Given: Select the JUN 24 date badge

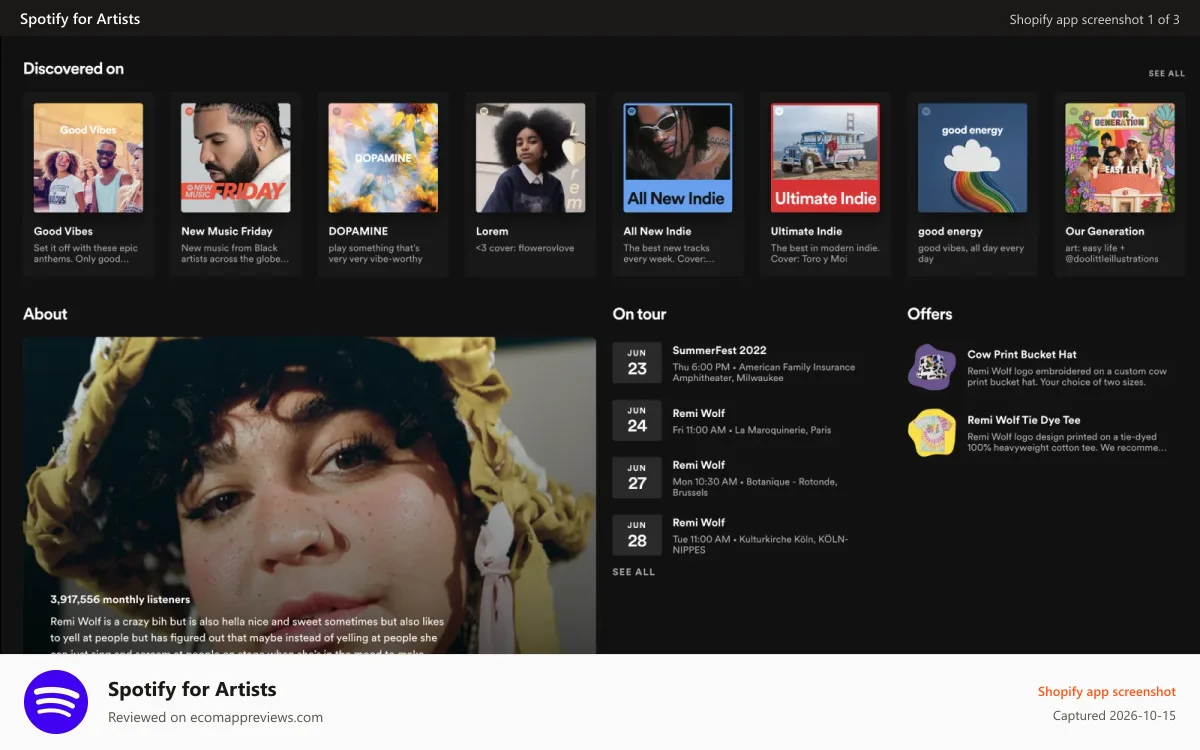Looking at the screenshot, I should 637,420.
